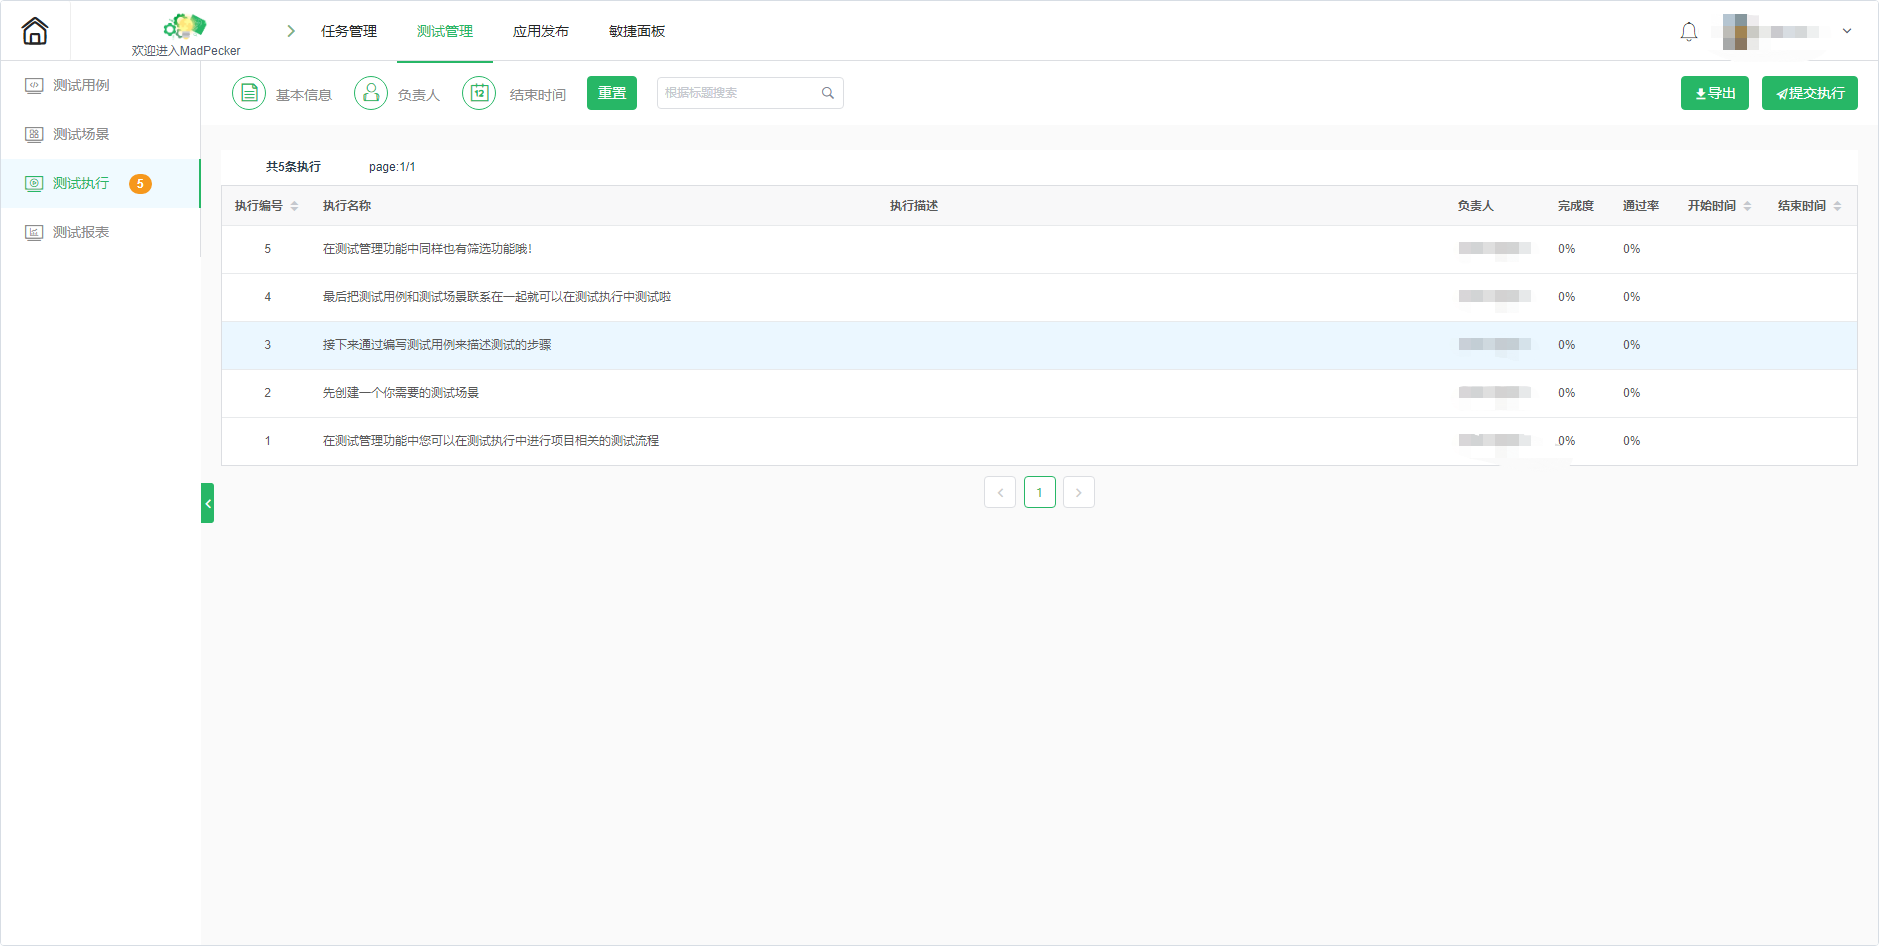This screenshot has height=946, width=1879.
Task: Click the search magnifier icon
Action: point(828,93)
